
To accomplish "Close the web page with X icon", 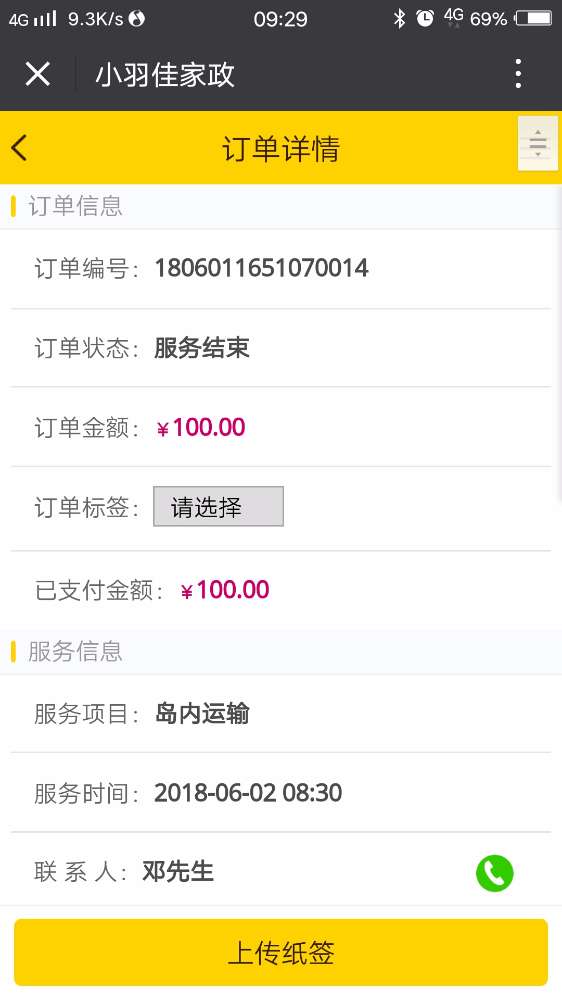I will coord(38,74).
